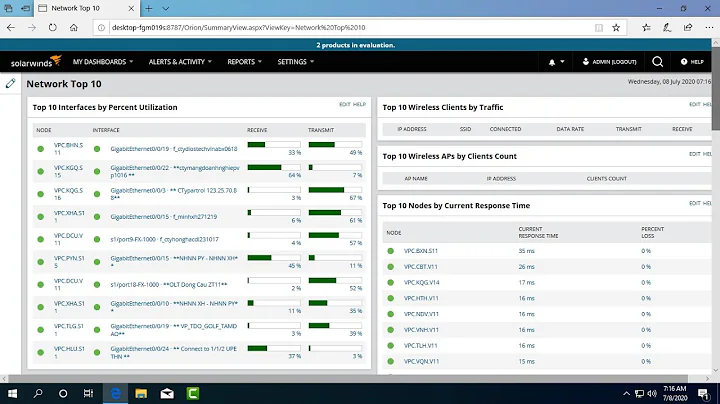This screenshot has height=404, width=720.
Task: Go to browser home page icon
Action: [x=73, y=28]
